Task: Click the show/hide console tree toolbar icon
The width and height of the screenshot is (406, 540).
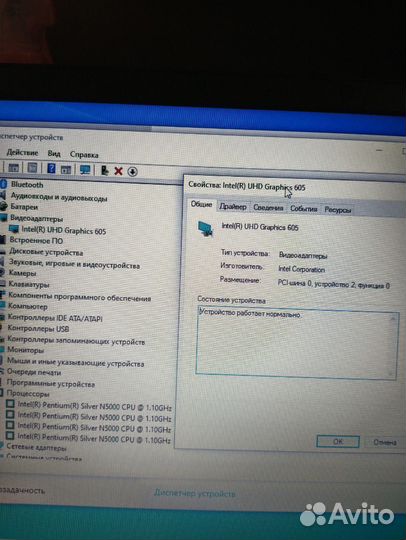Action: (13, 168)
